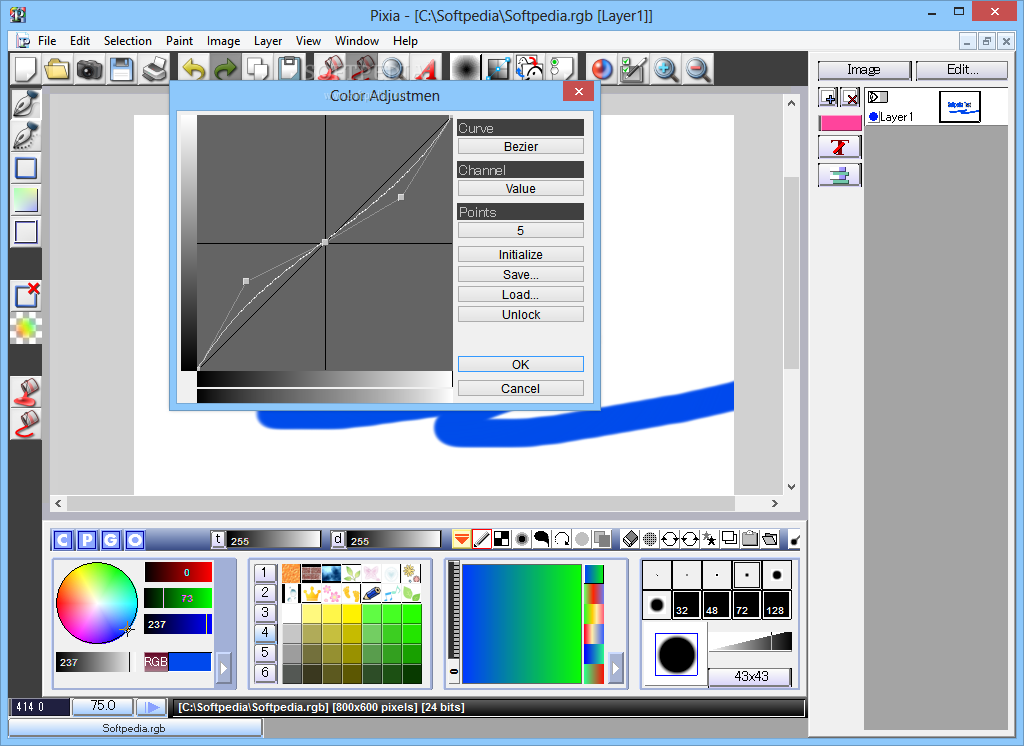Click the Layer1 thumbnail preview
This screenshot has width=1024, height=746.
(959, 106)
